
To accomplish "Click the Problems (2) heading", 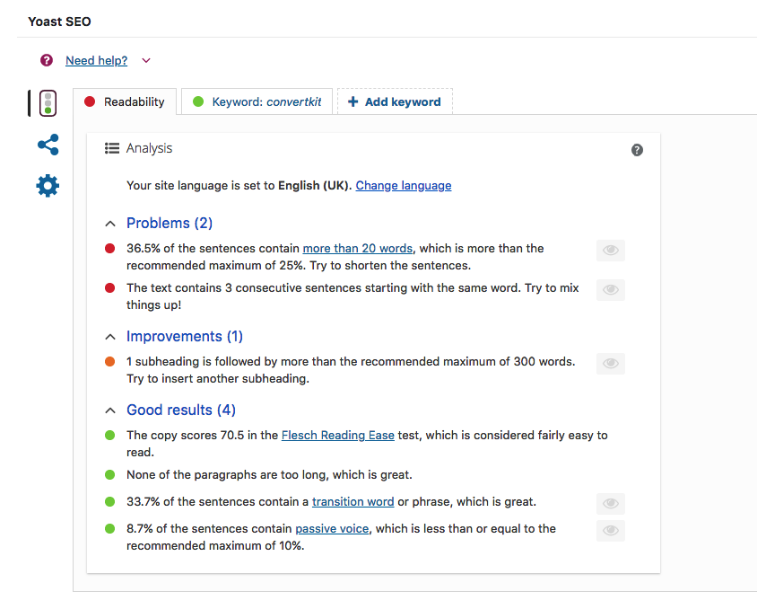I will (169, 223).
